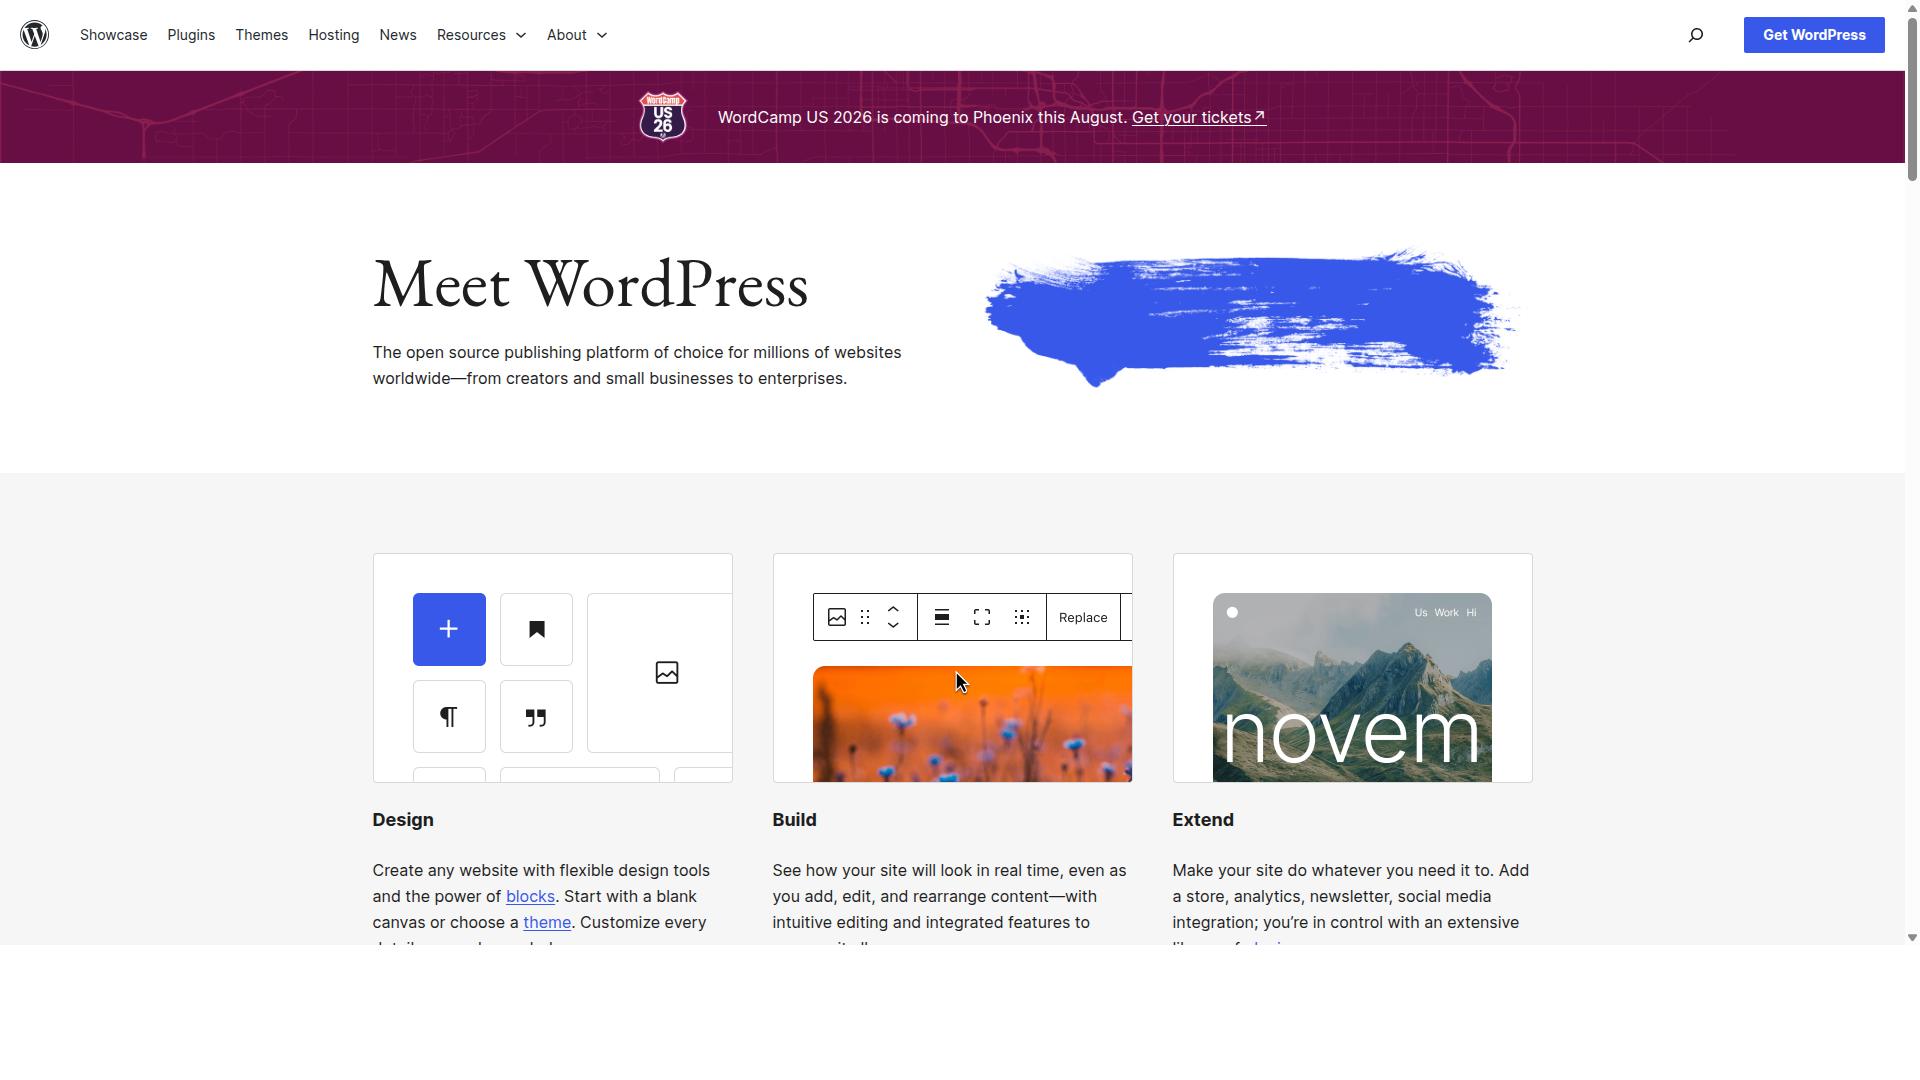1920x1080 pixels.
Task: Expand the Resources dropdown menu
Action: (x=481, y=35)
